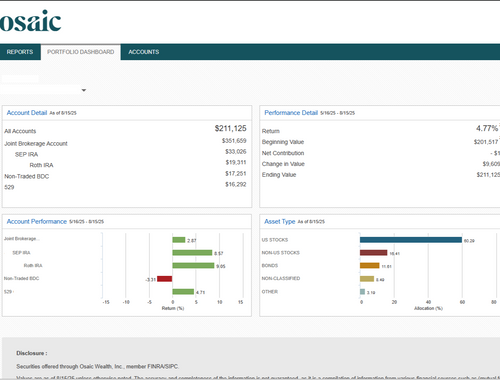Click the tan NON-CLASSIFIED allocation bar
Screen dimensions: 500x380
[x=367, y=279]
